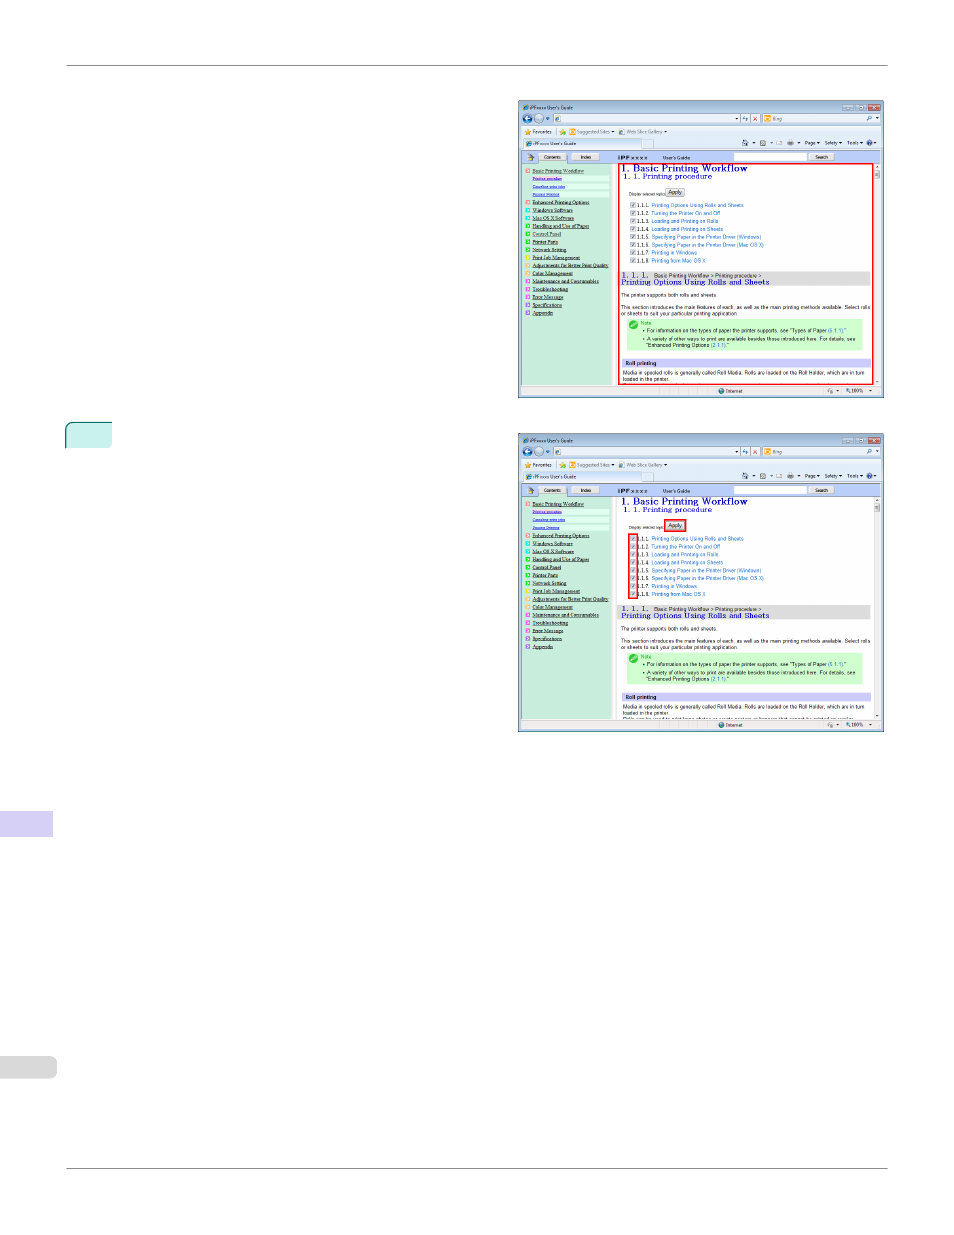Click red Stop icon in lower browser window
Screen dimensions: 954x1235
coord(755,451)
